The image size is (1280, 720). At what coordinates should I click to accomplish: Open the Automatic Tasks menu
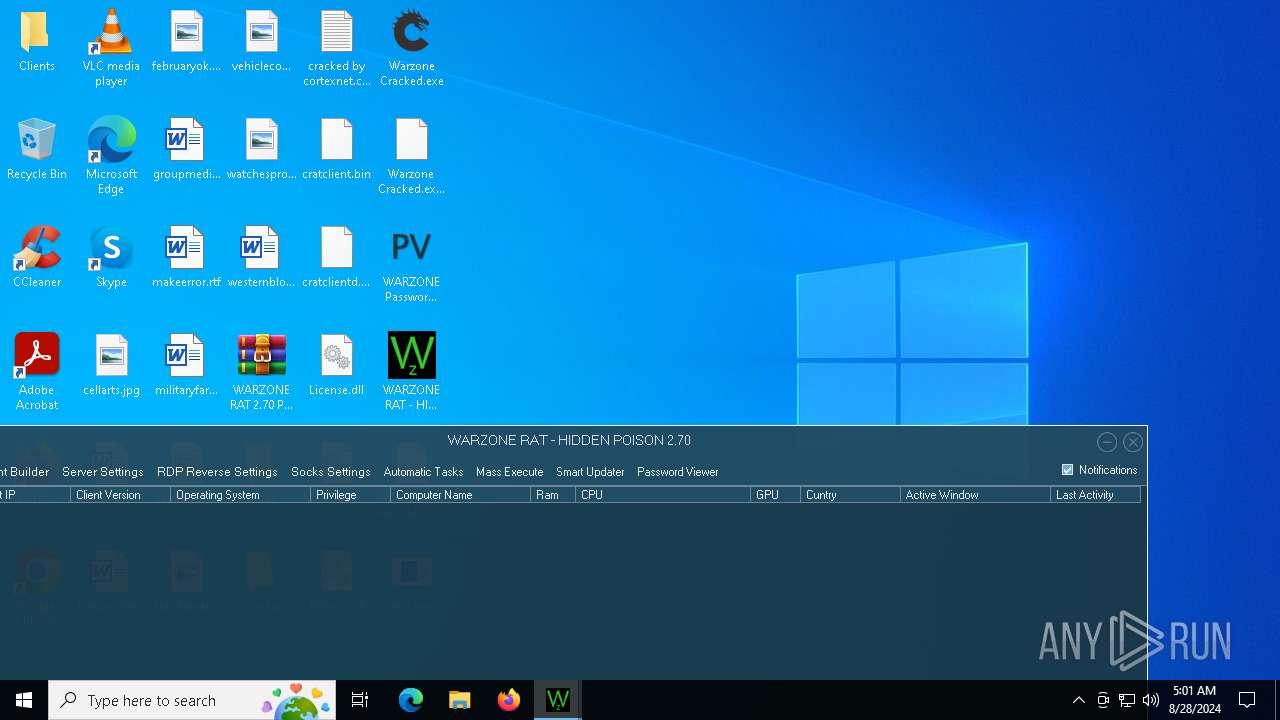pos(423,472)
